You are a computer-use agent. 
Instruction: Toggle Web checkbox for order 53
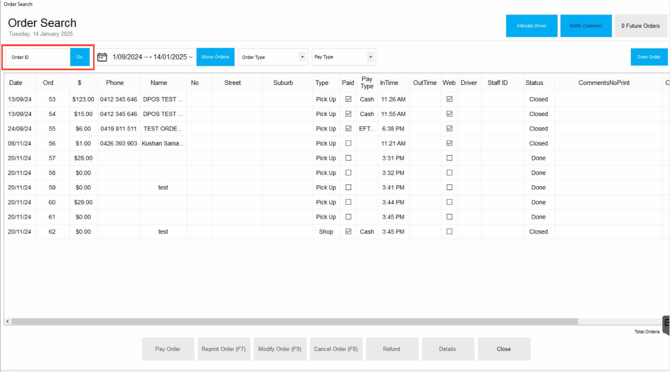449,99
